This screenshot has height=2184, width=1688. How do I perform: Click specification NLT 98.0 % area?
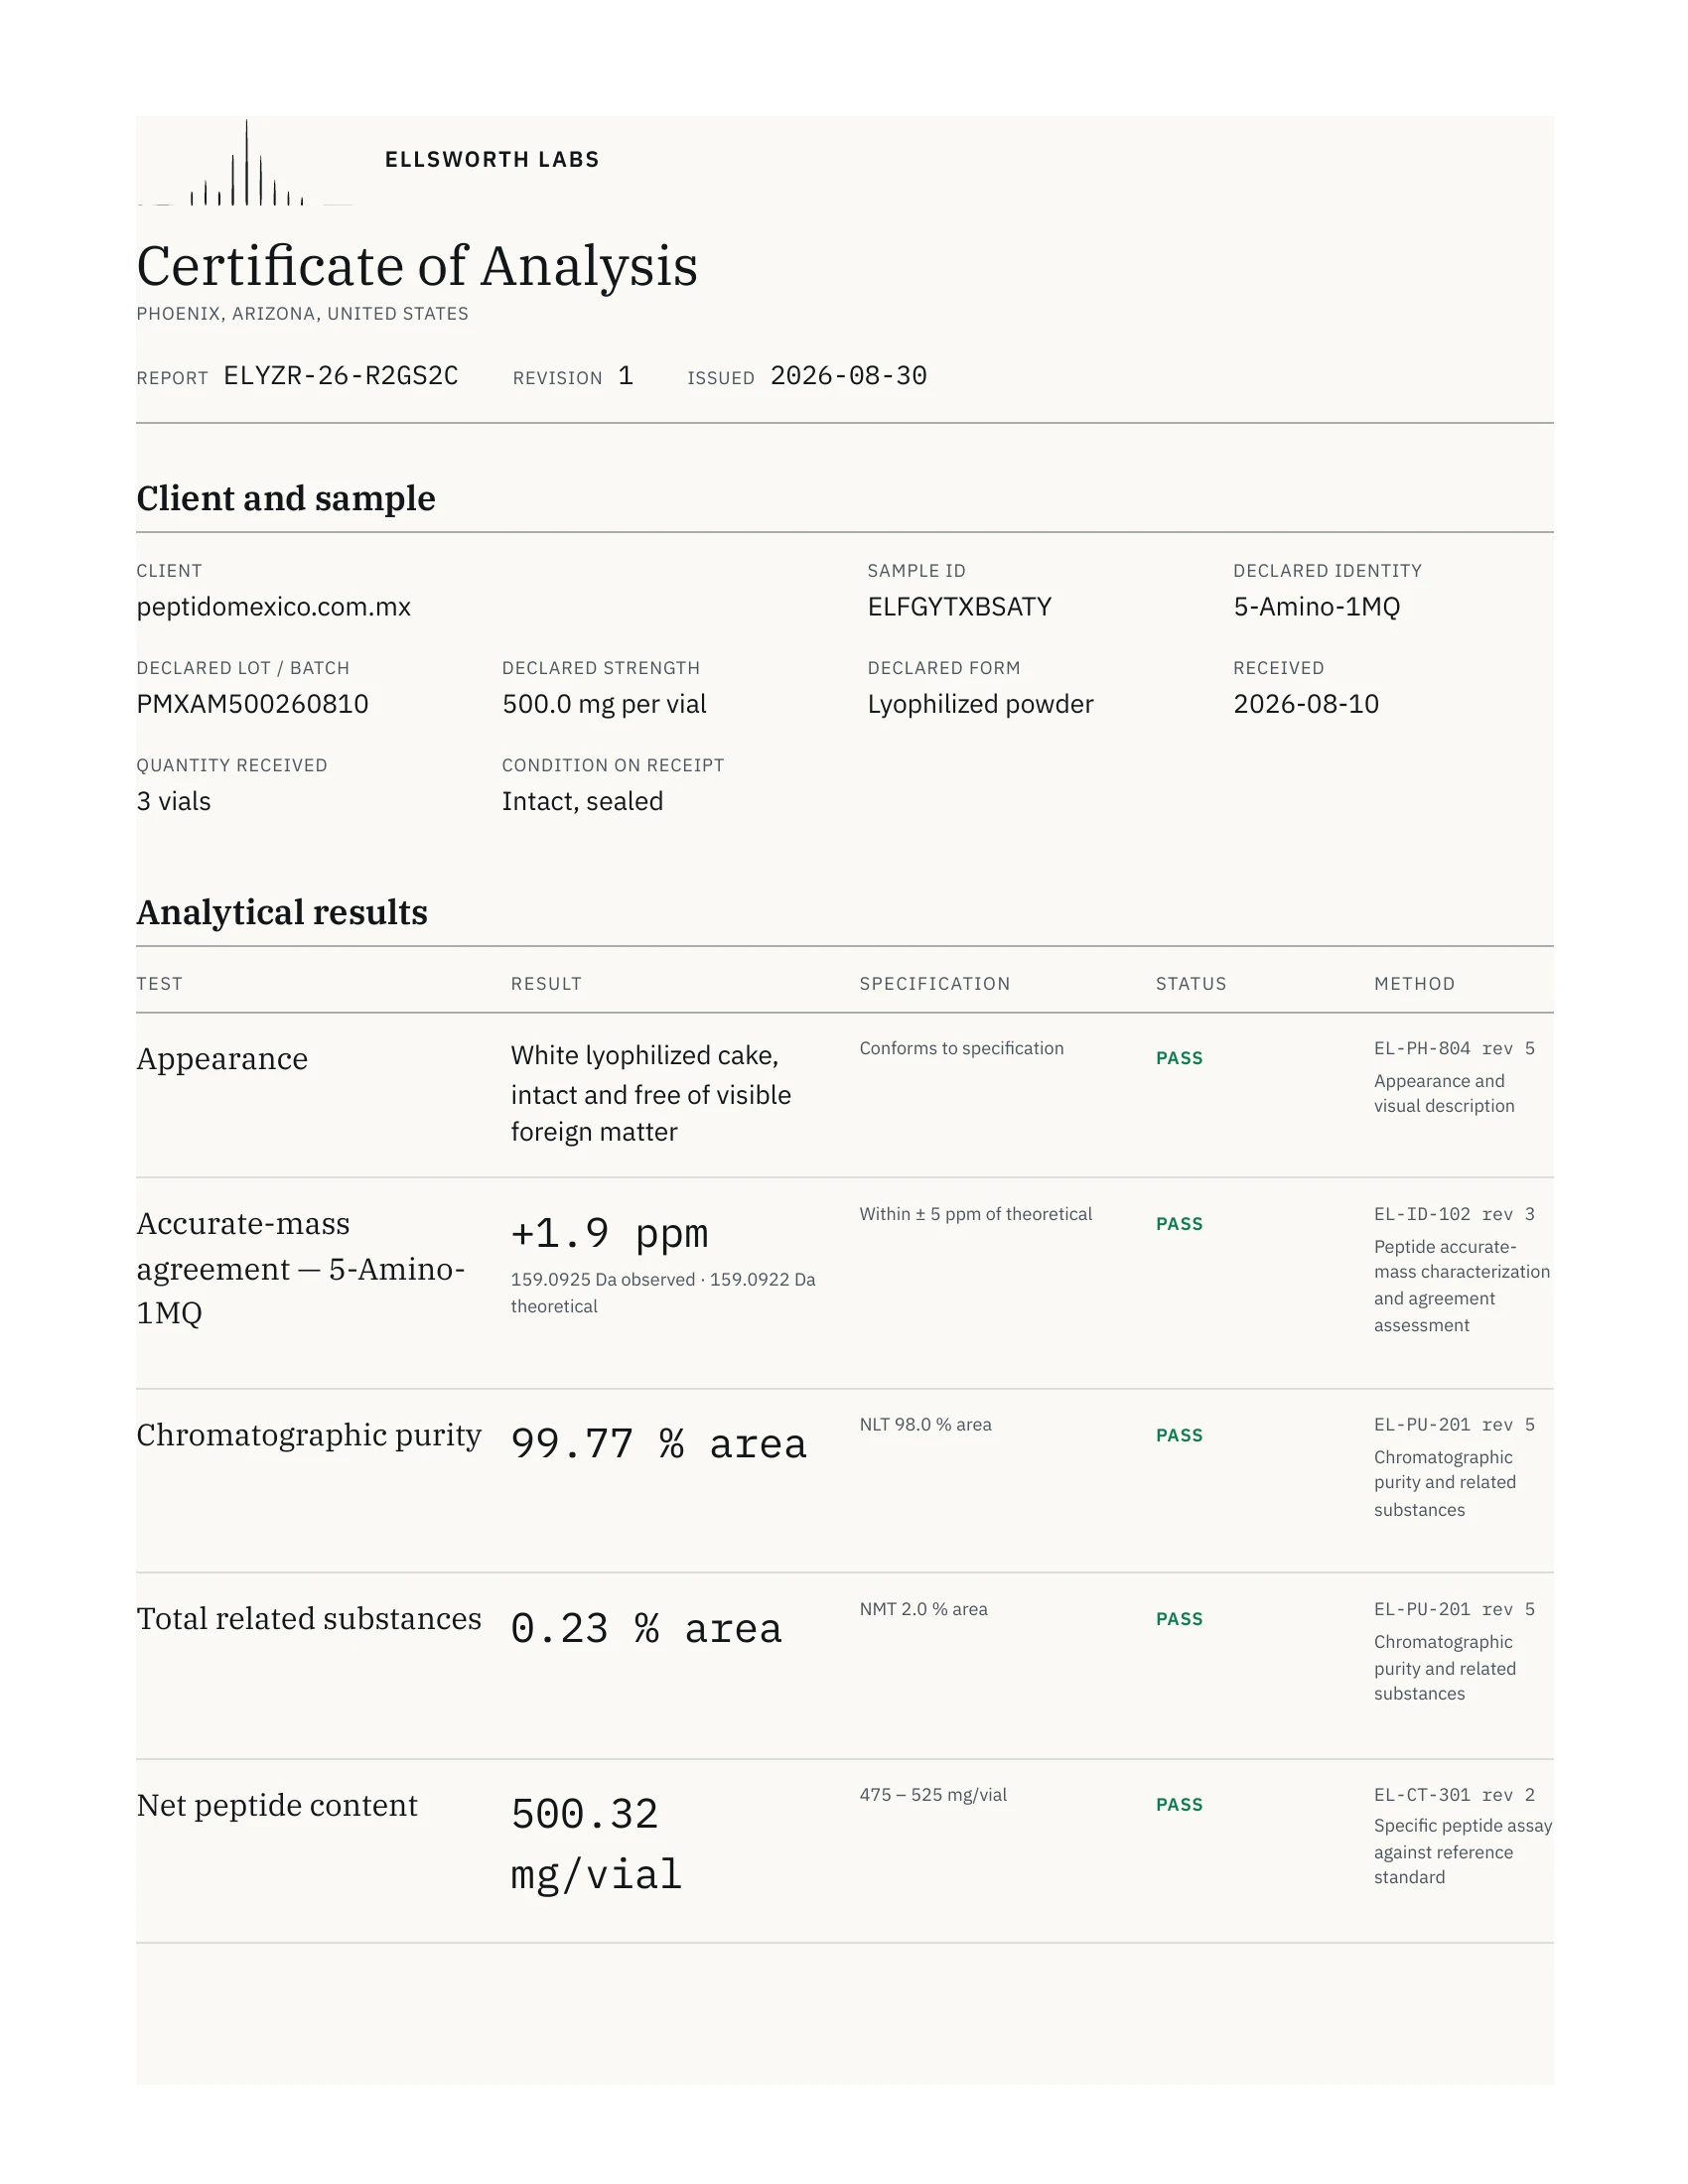point(926,1424)
